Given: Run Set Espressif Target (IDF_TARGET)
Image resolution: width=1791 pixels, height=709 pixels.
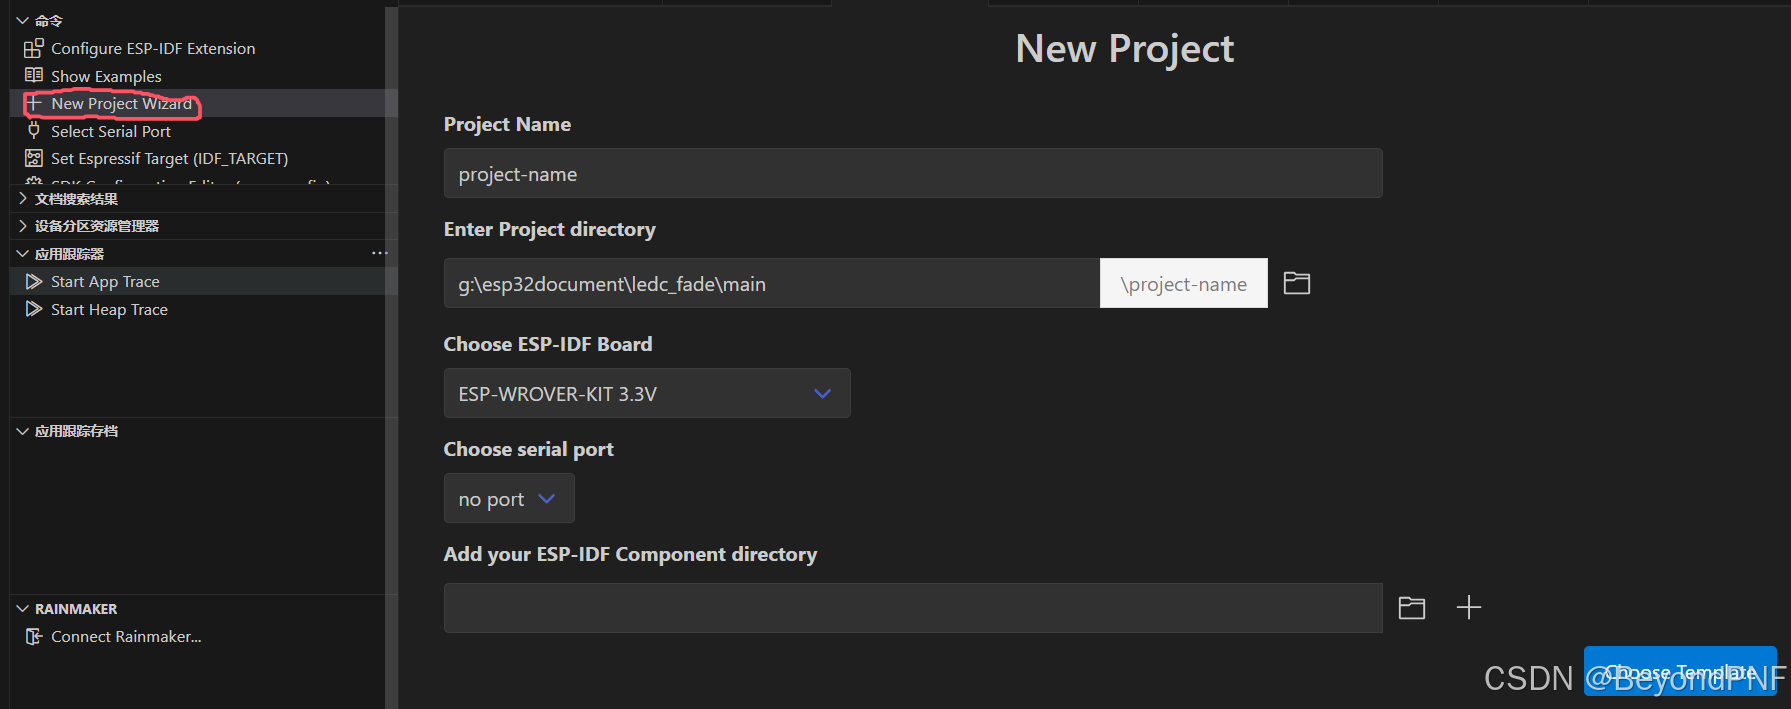Looking at the screenshot, I should [170, 158].
